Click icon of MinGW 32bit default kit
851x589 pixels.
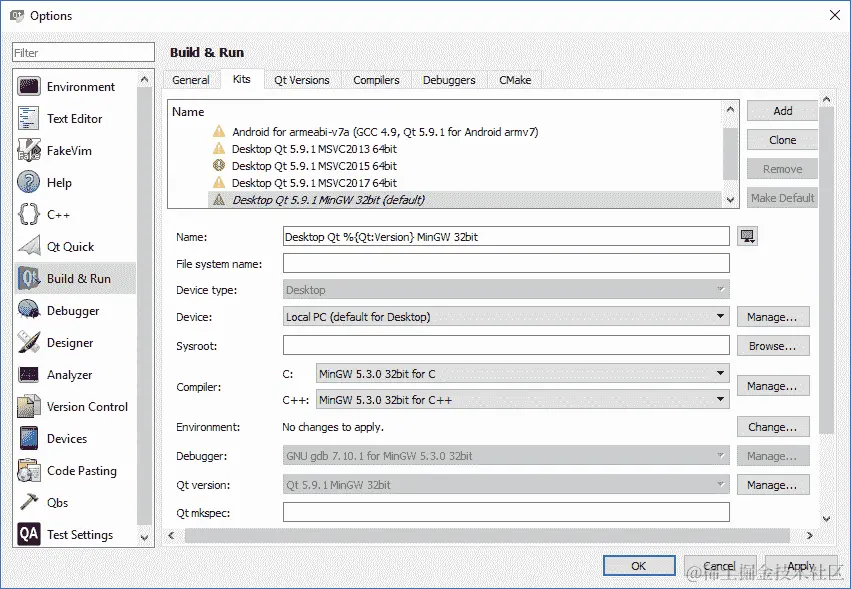219,200
